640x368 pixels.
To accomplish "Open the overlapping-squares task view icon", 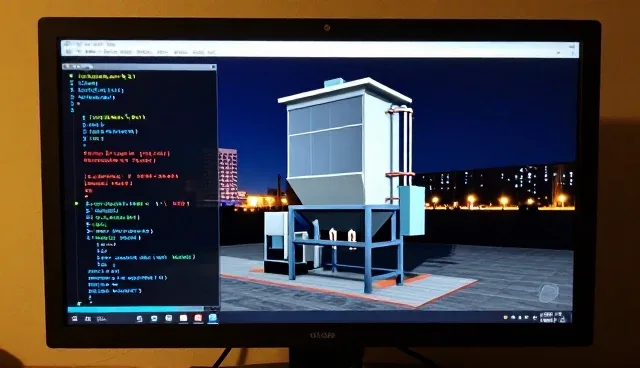I will 139,319.
